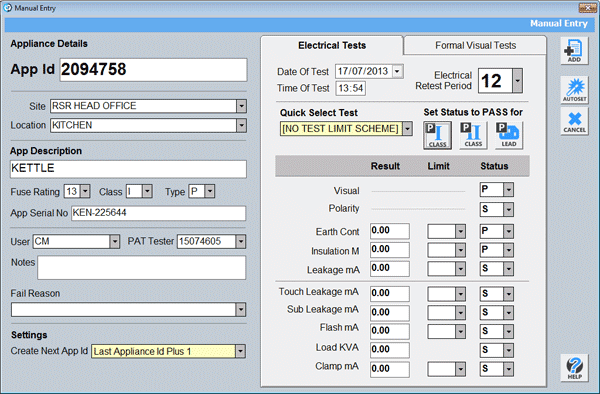Open the Insulation M status dropdown
The height and width of the screenshot is (394, 600).
point(509,250)
